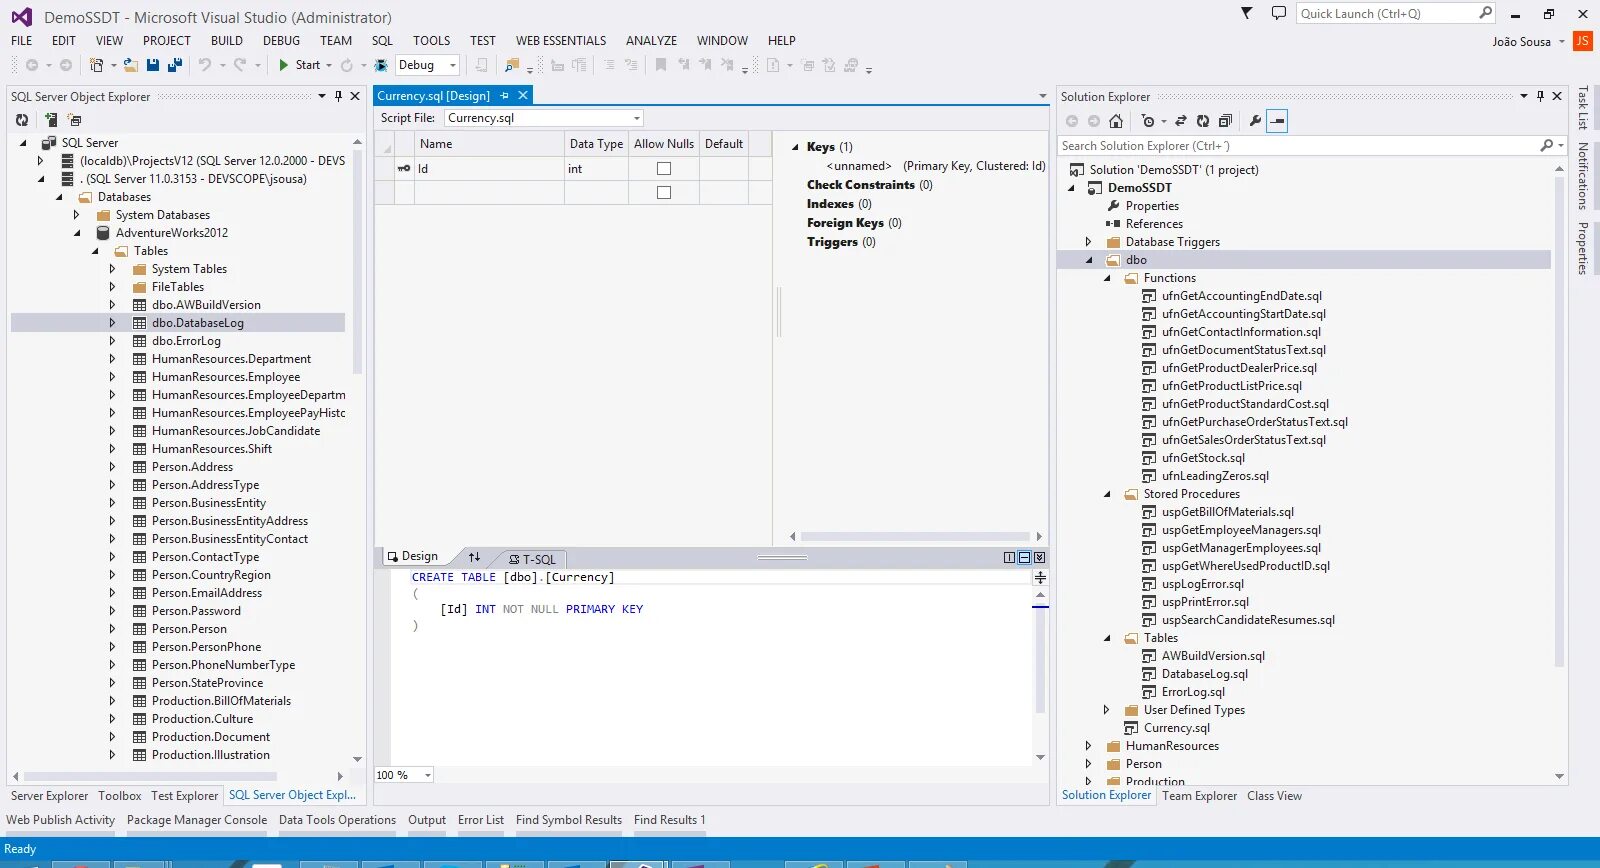Click the Save icon in toolbar

153,65
